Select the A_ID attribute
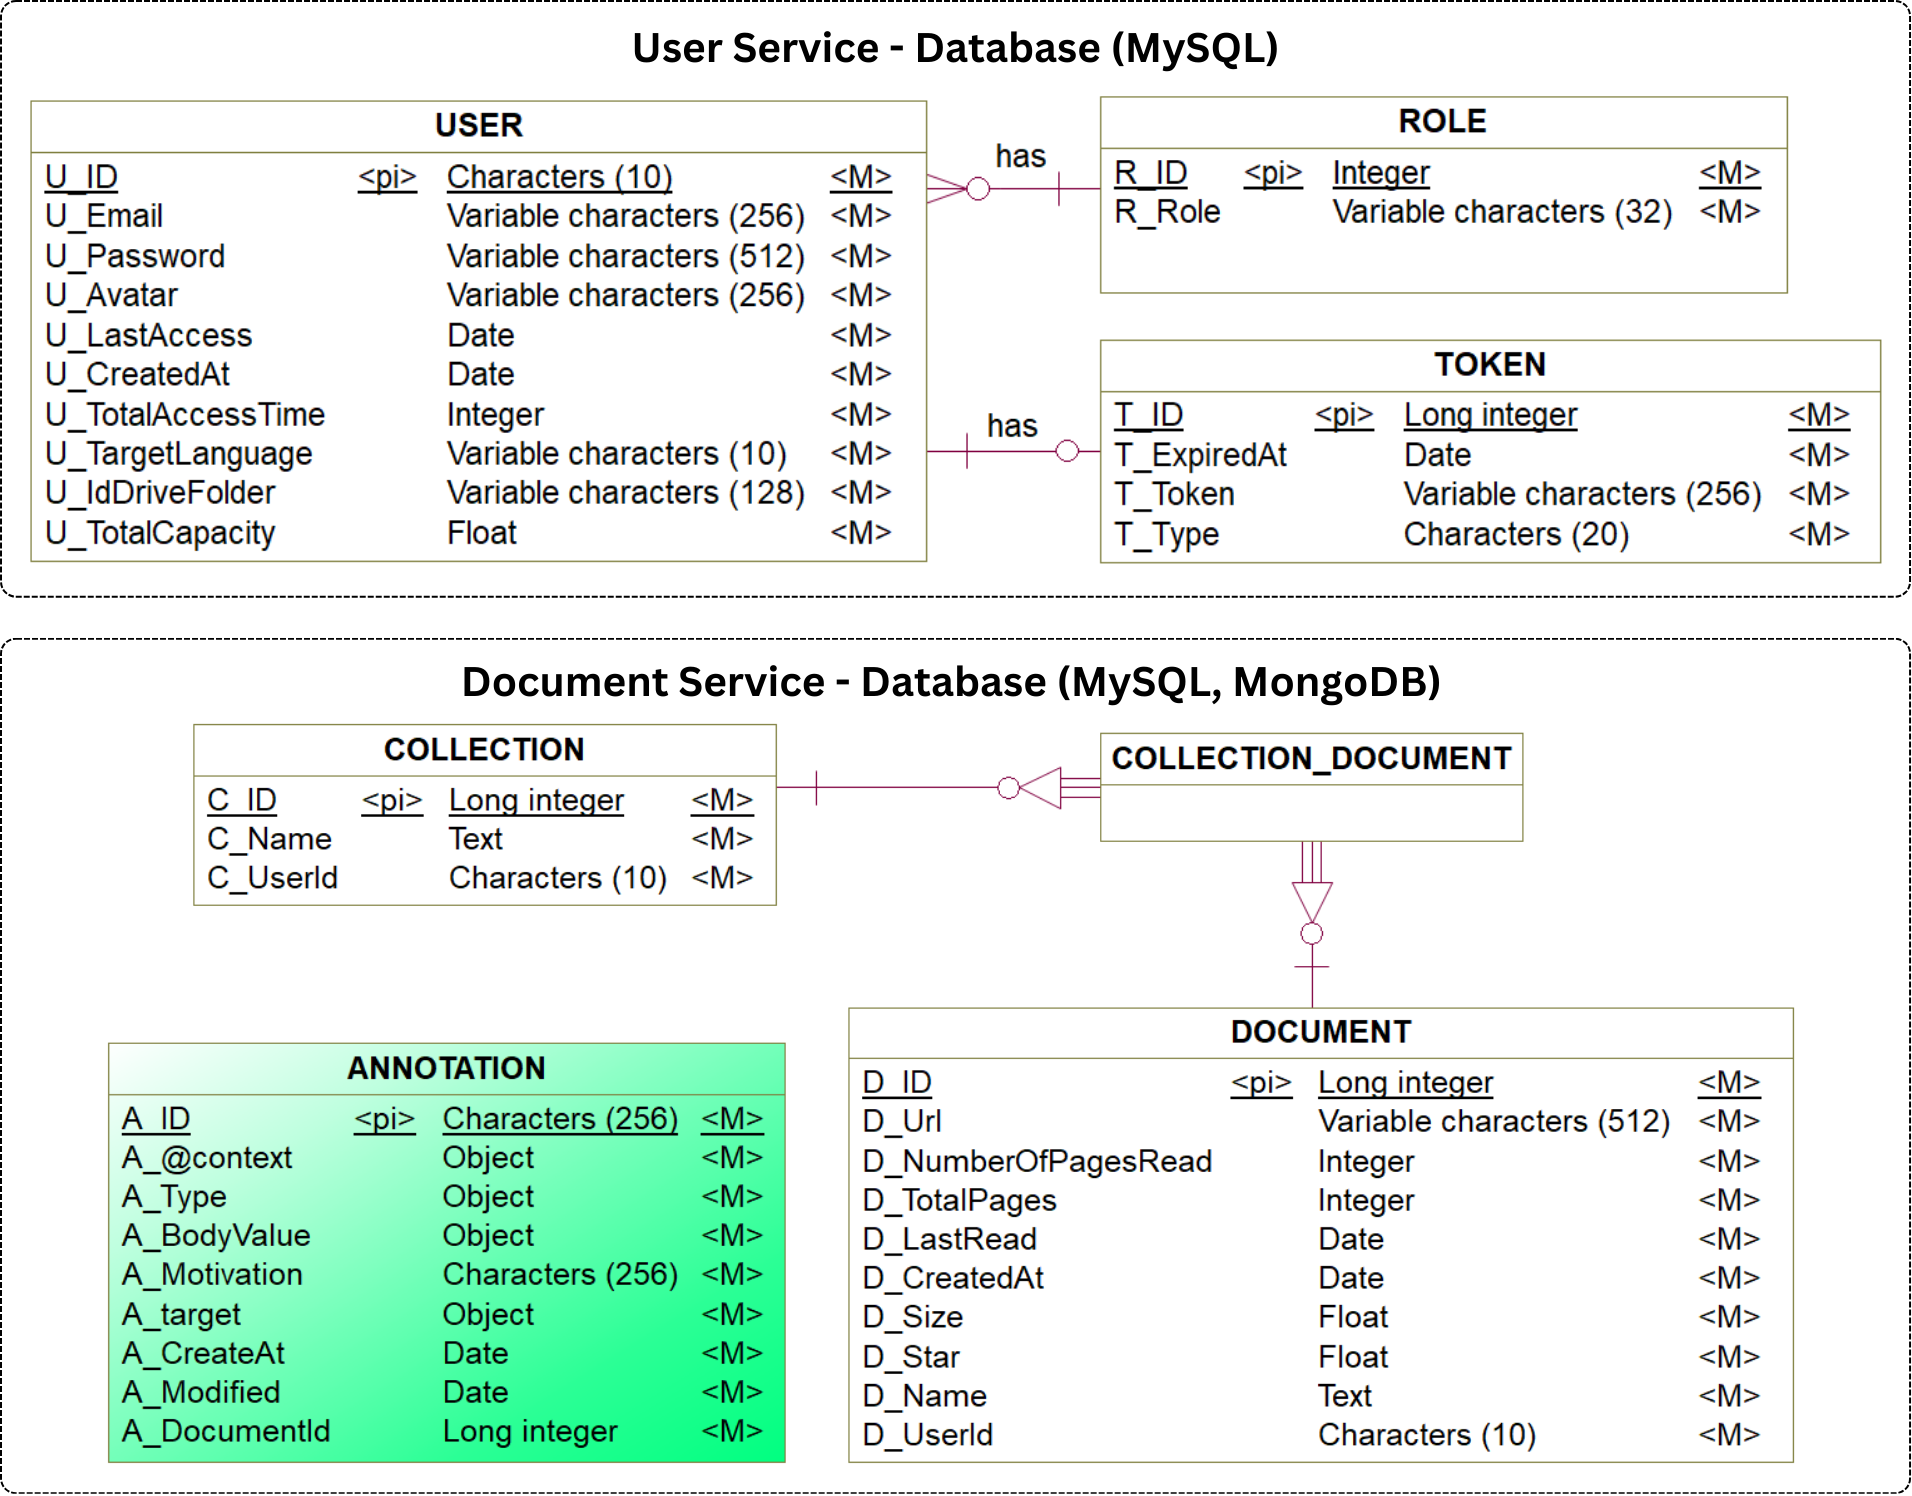Screen dimensions: 1912x1496 155,1119
